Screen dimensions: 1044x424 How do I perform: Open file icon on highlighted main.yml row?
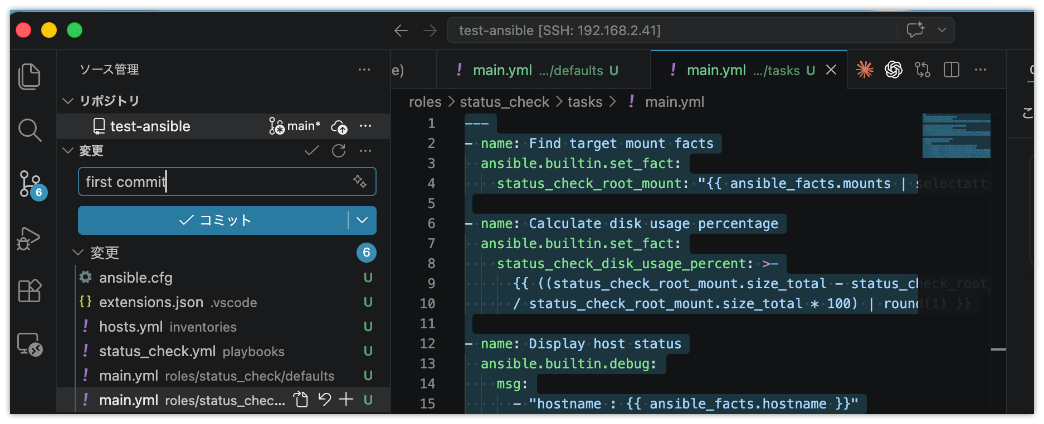click(302, 400)
